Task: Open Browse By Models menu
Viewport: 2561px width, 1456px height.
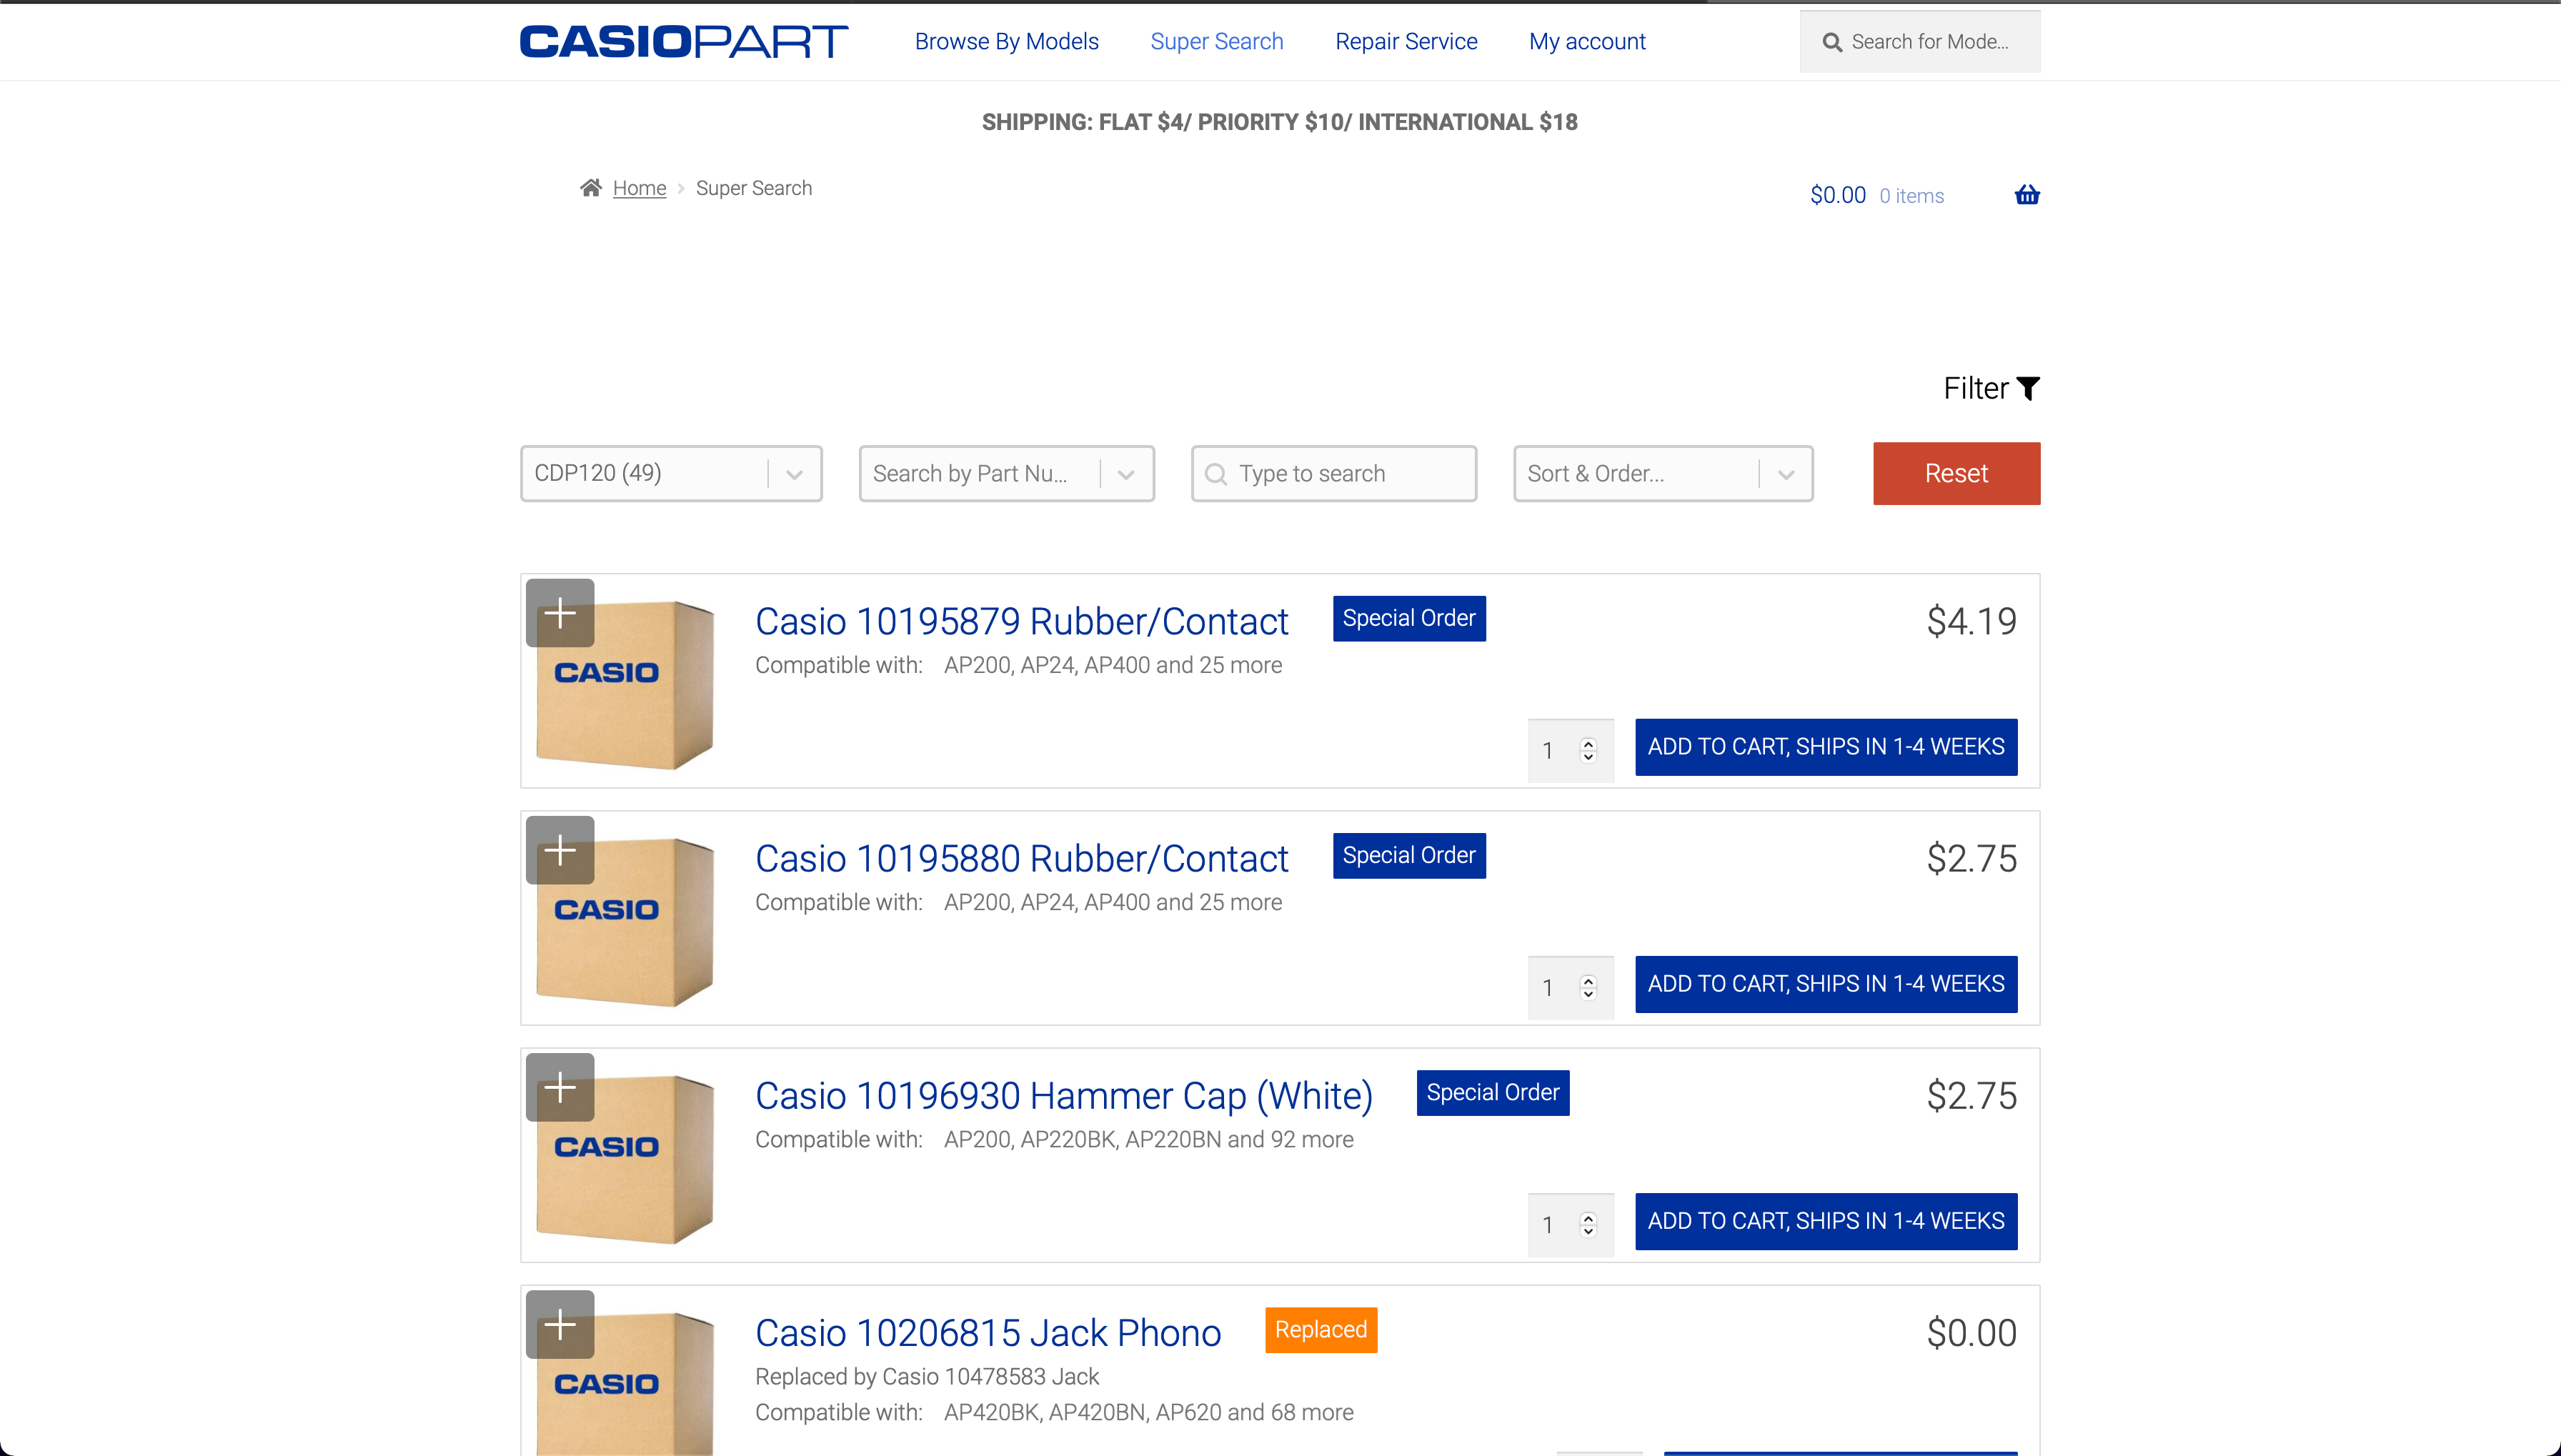Action: pyautogui.click(x=1006, y=41)
